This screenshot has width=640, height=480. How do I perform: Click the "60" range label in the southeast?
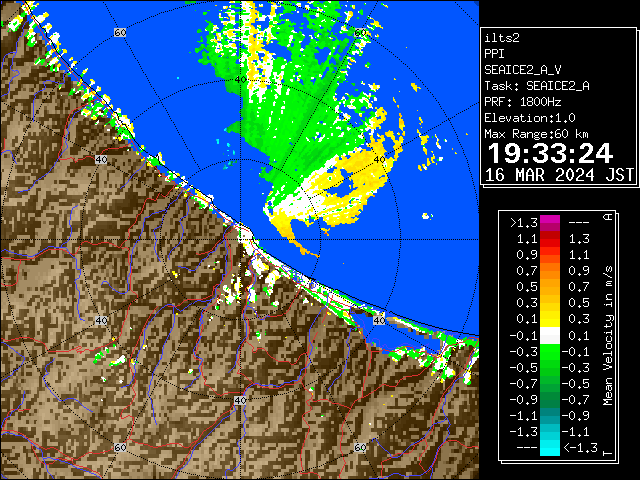coord(360,447)
